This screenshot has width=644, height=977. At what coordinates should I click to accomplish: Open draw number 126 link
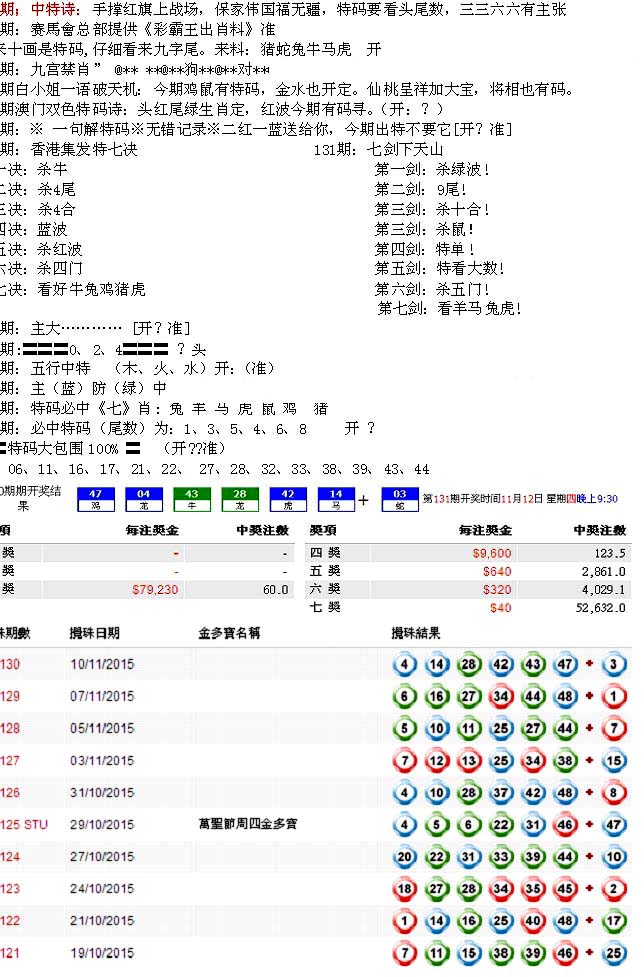click(10, 792)
